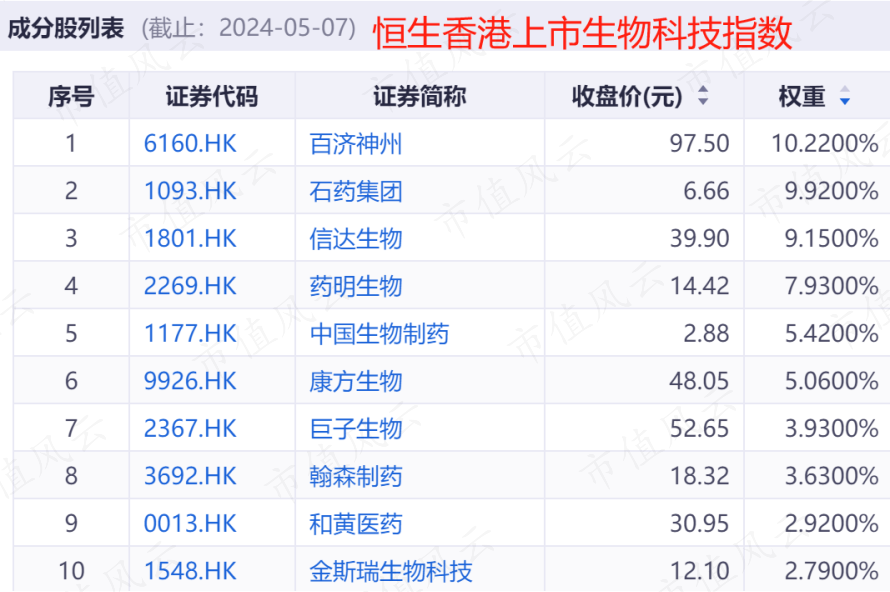Screen dimensions: 890x592
Task: Select row number 10 cell
Action: [x=72, y=571]
